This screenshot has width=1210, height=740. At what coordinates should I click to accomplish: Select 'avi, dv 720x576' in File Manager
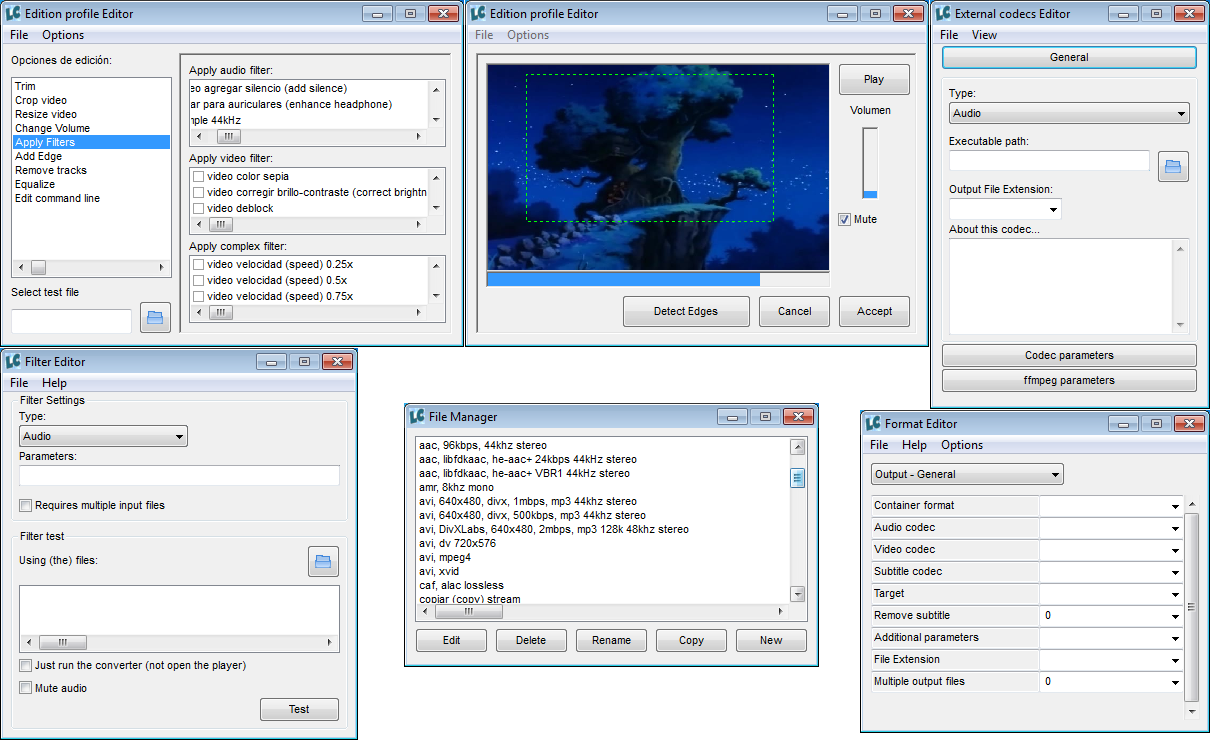coord(603,543)
